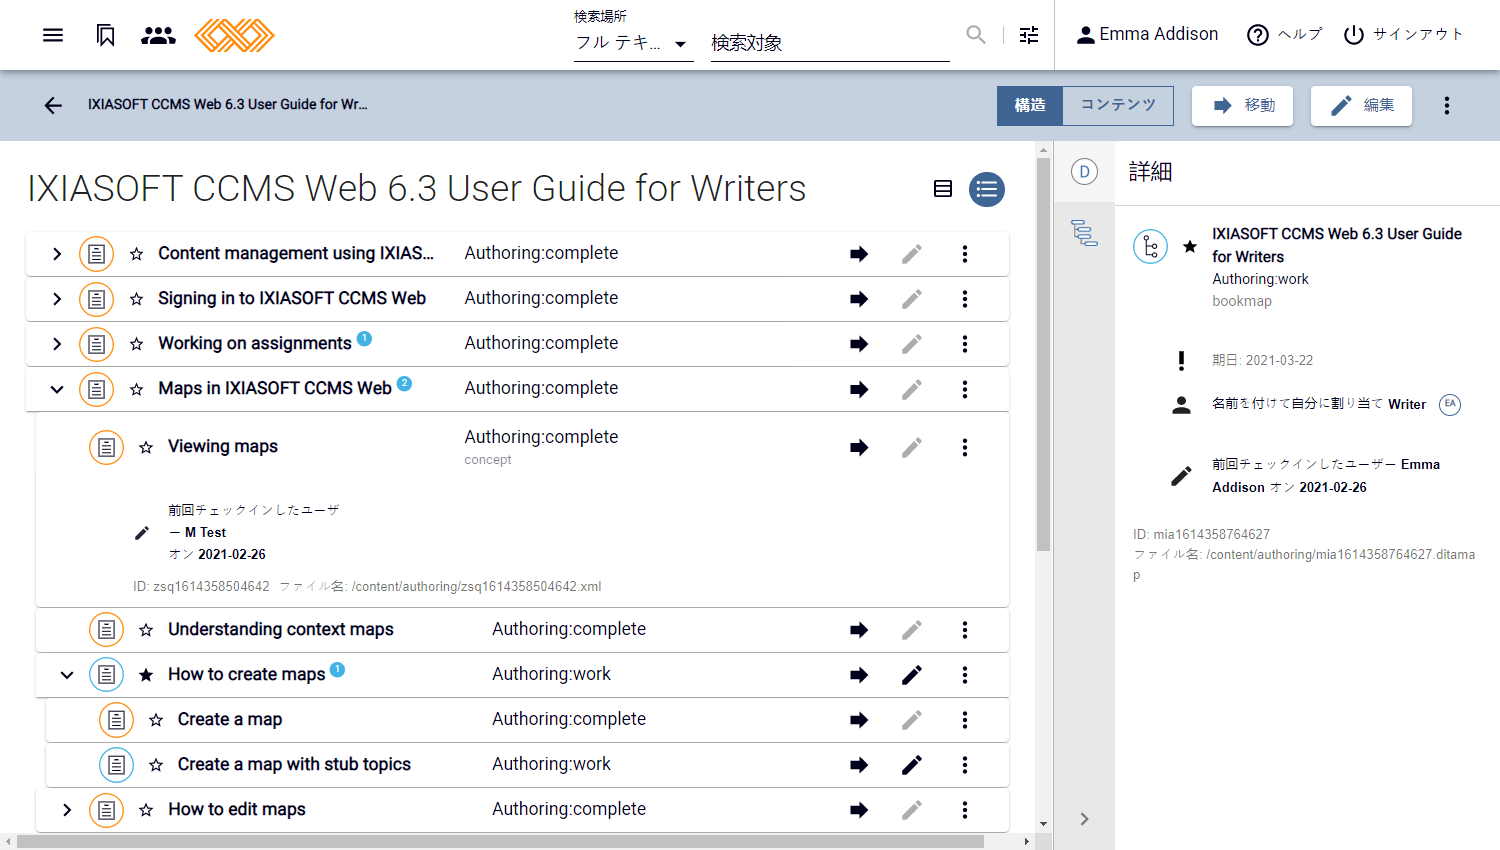Vertical scrollbar down arrow
1500x850 pixels.
tap(1043, 825)
